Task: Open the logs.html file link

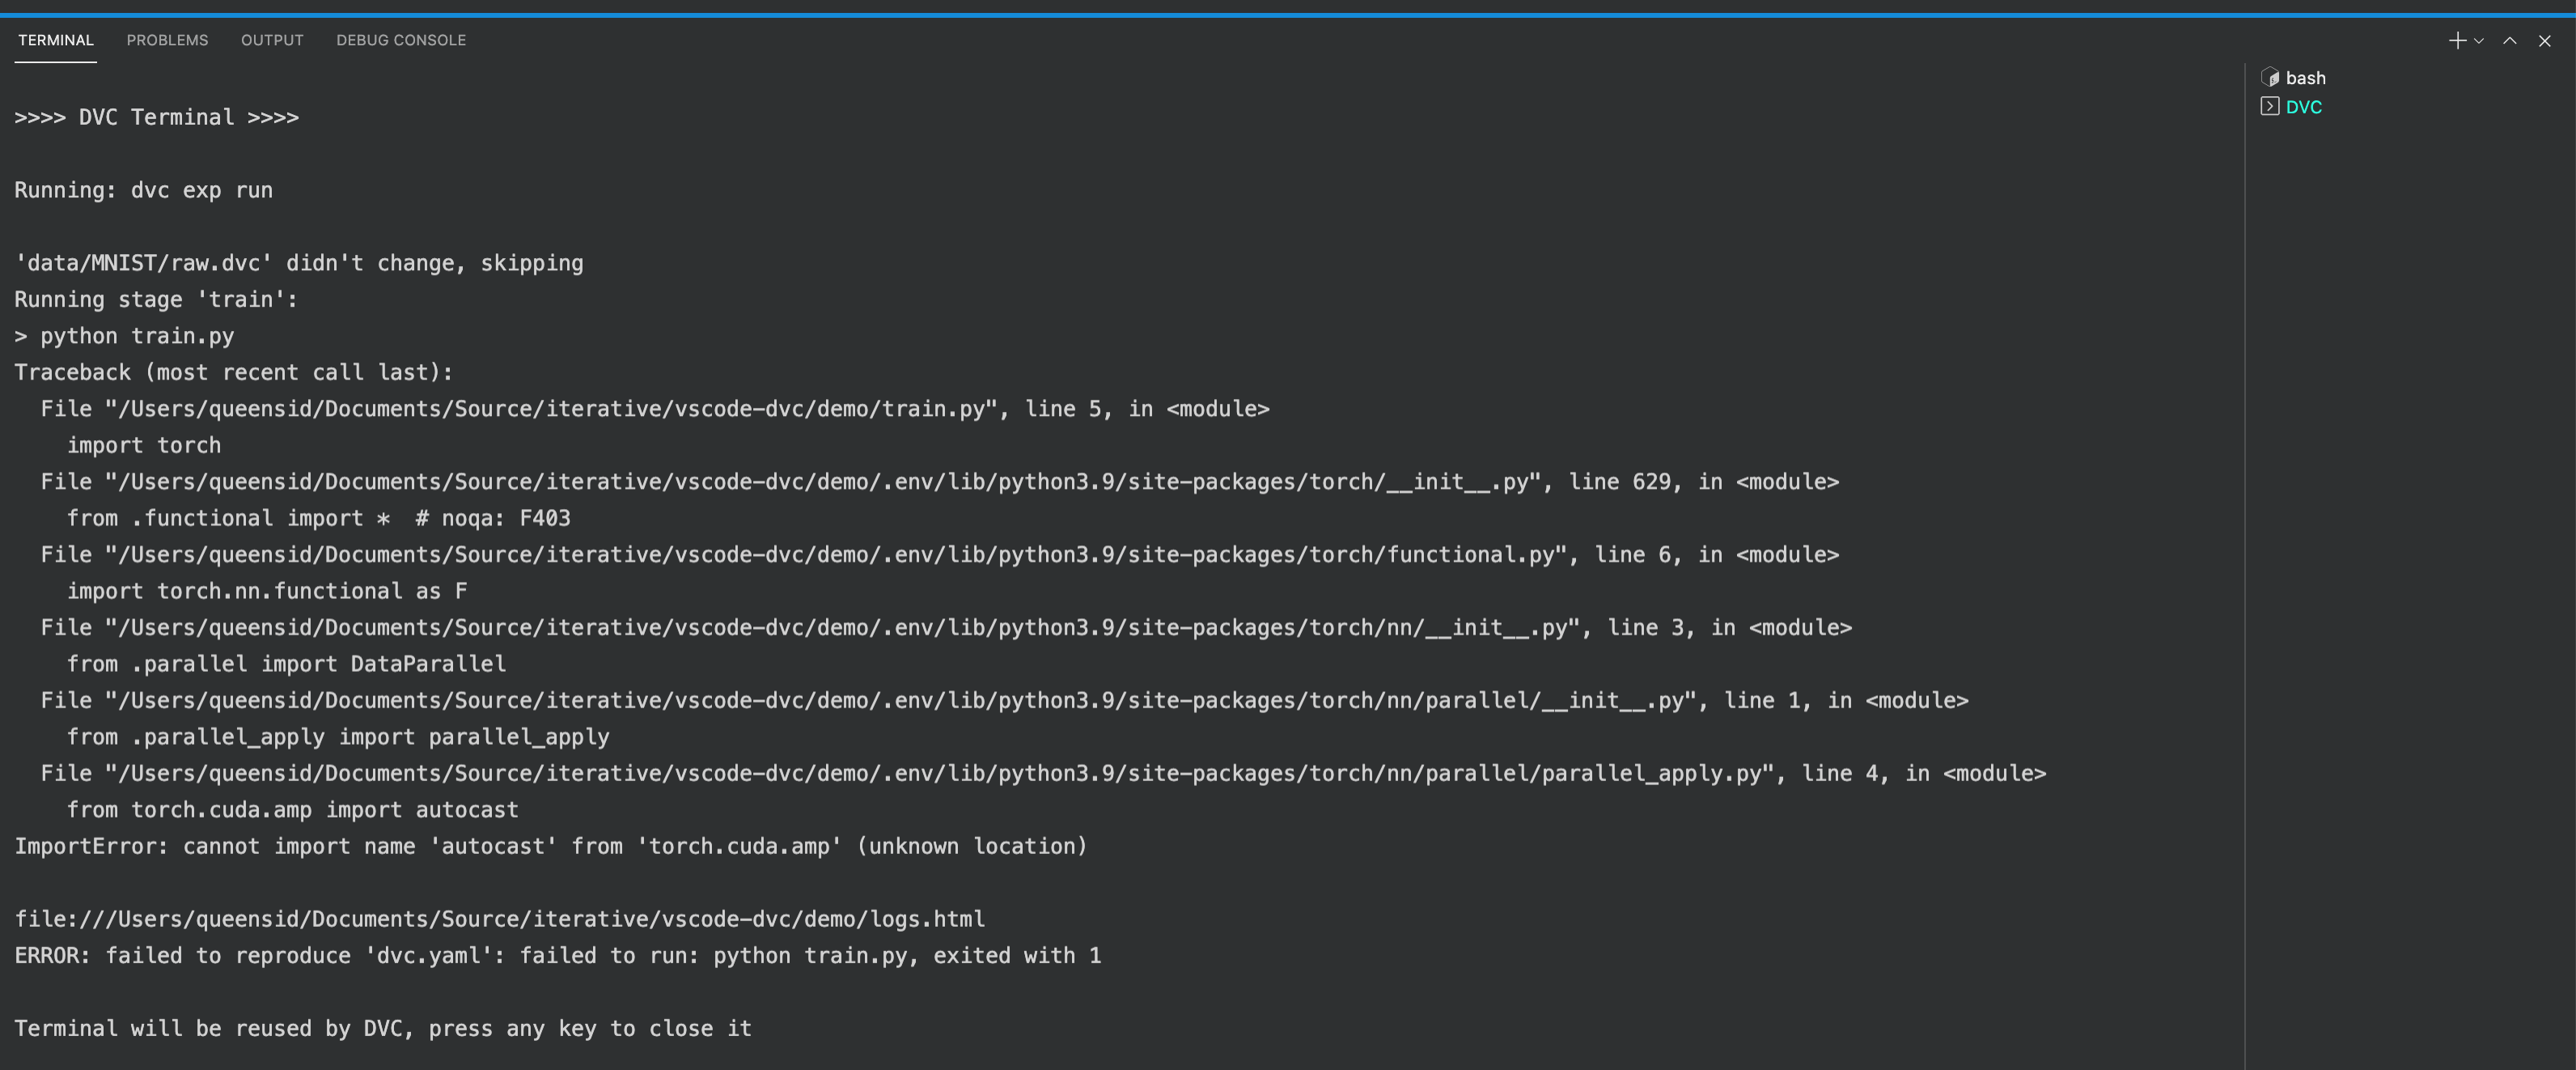Action: (x=498, y=919)
